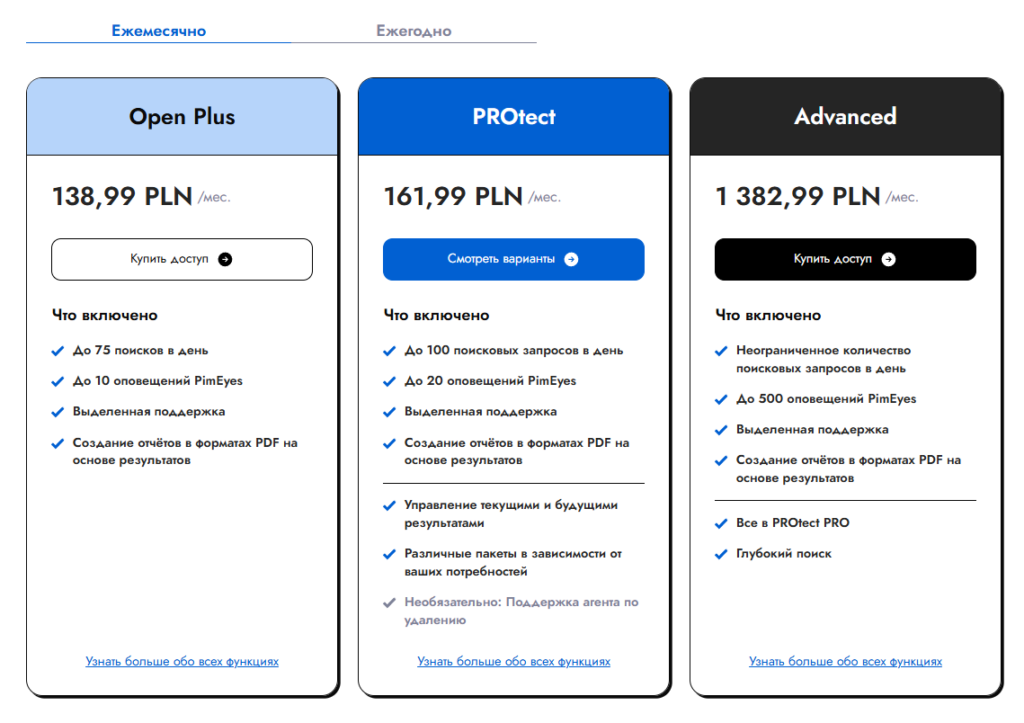
Task: Click arrow icon in Advanced buy button
Action: point(889,259)
